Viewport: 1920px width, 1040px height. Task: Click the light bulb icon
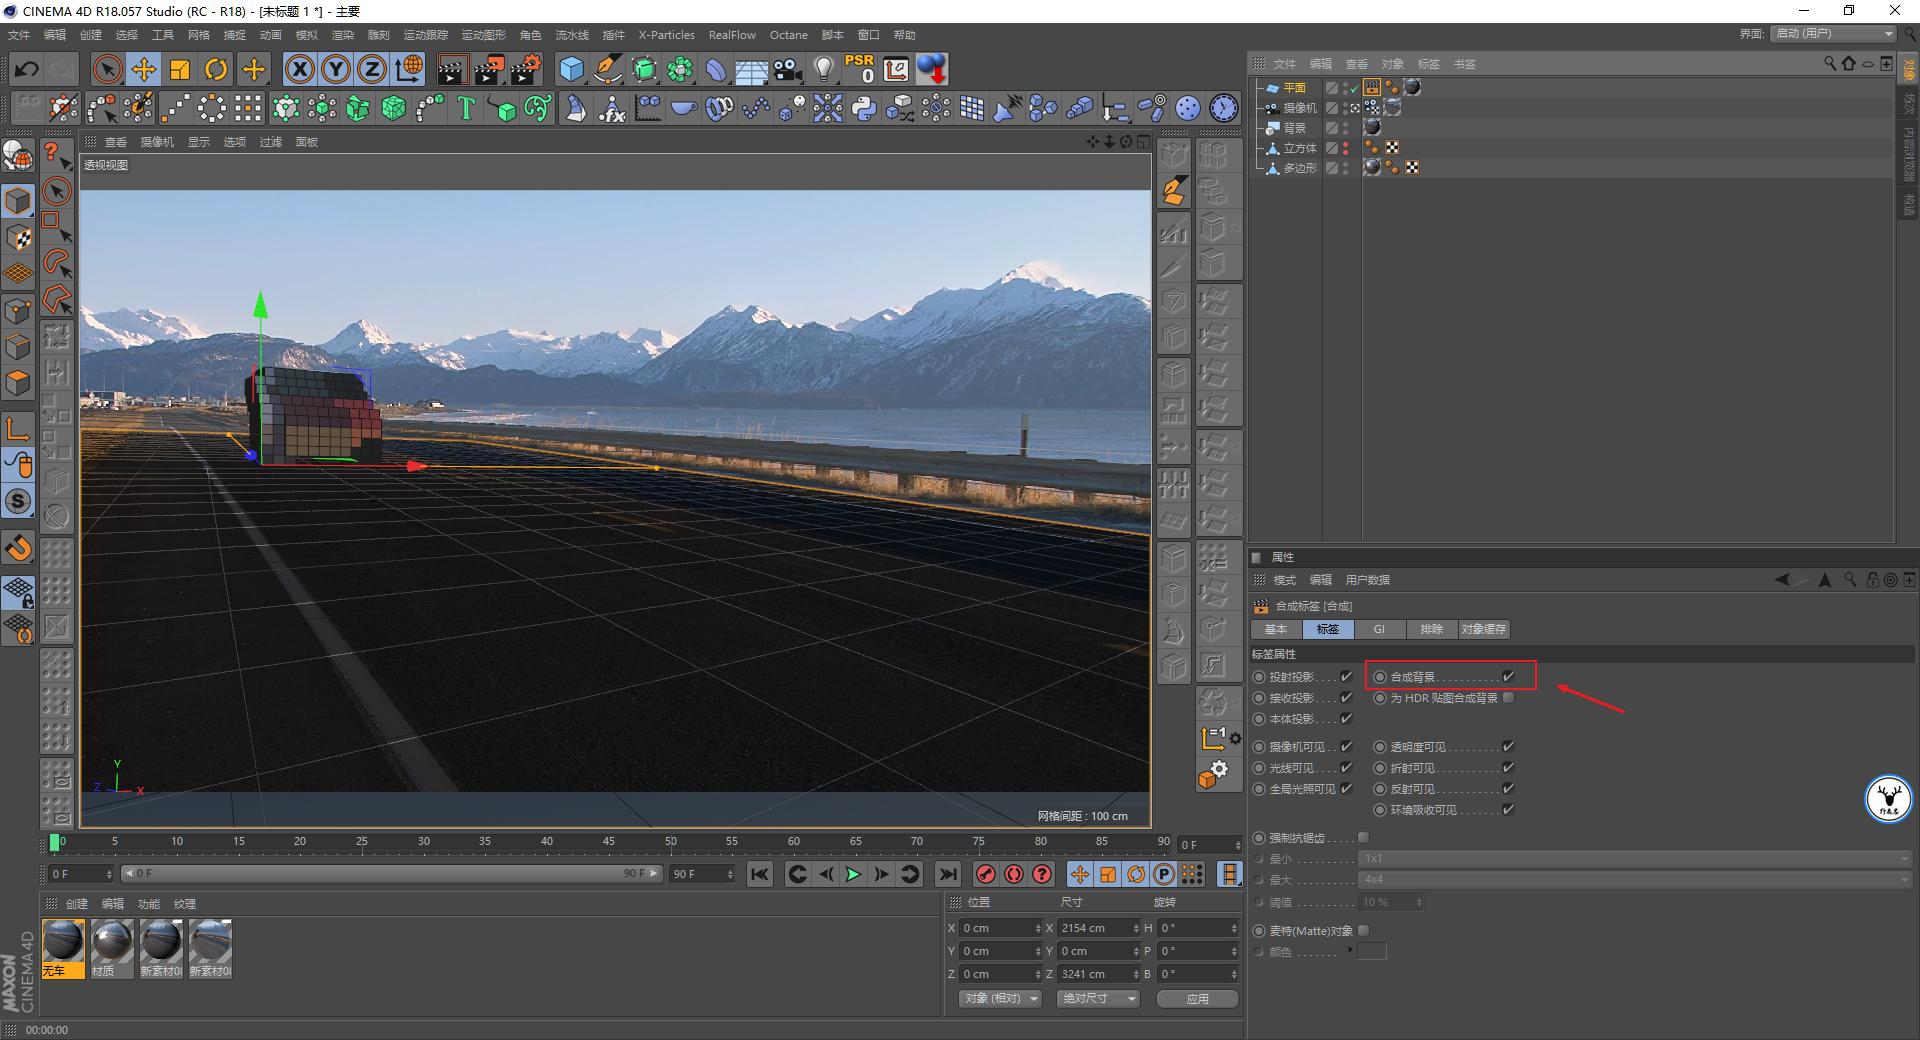point(823,69)
